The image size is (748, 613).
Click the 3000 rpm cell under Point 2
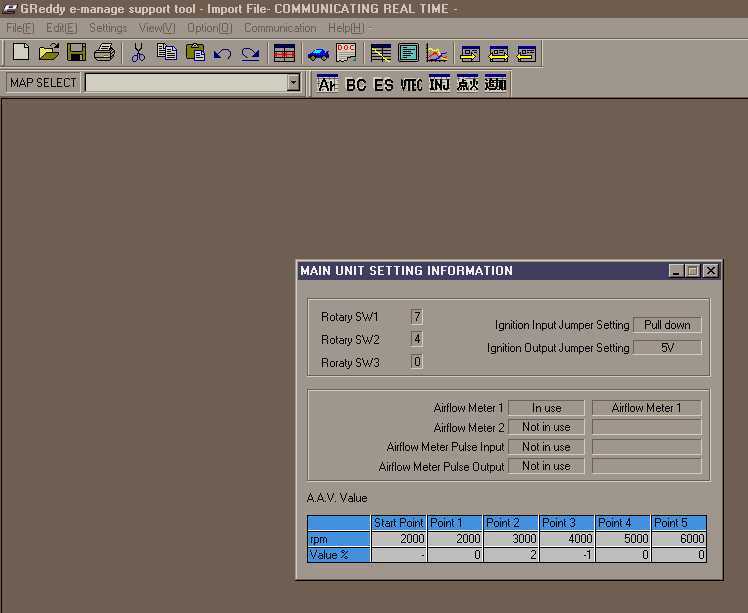511,539
